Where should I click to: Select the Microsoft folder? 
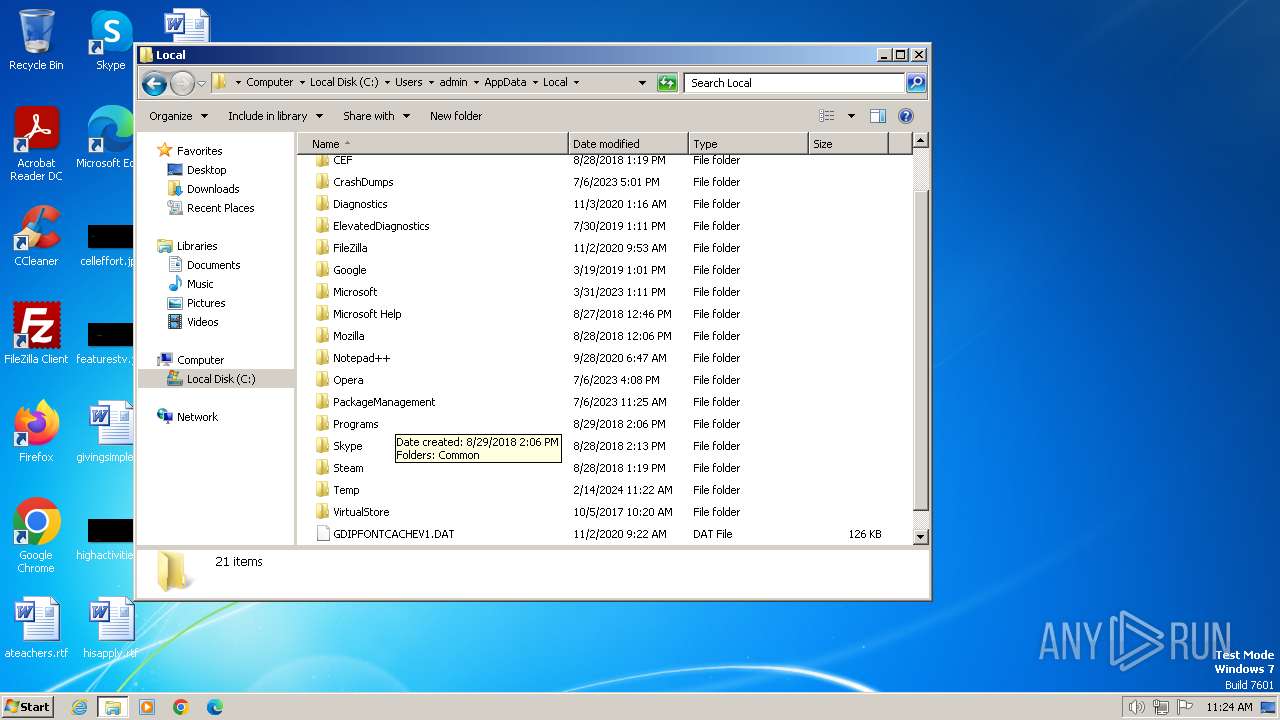tap(355, 292)
